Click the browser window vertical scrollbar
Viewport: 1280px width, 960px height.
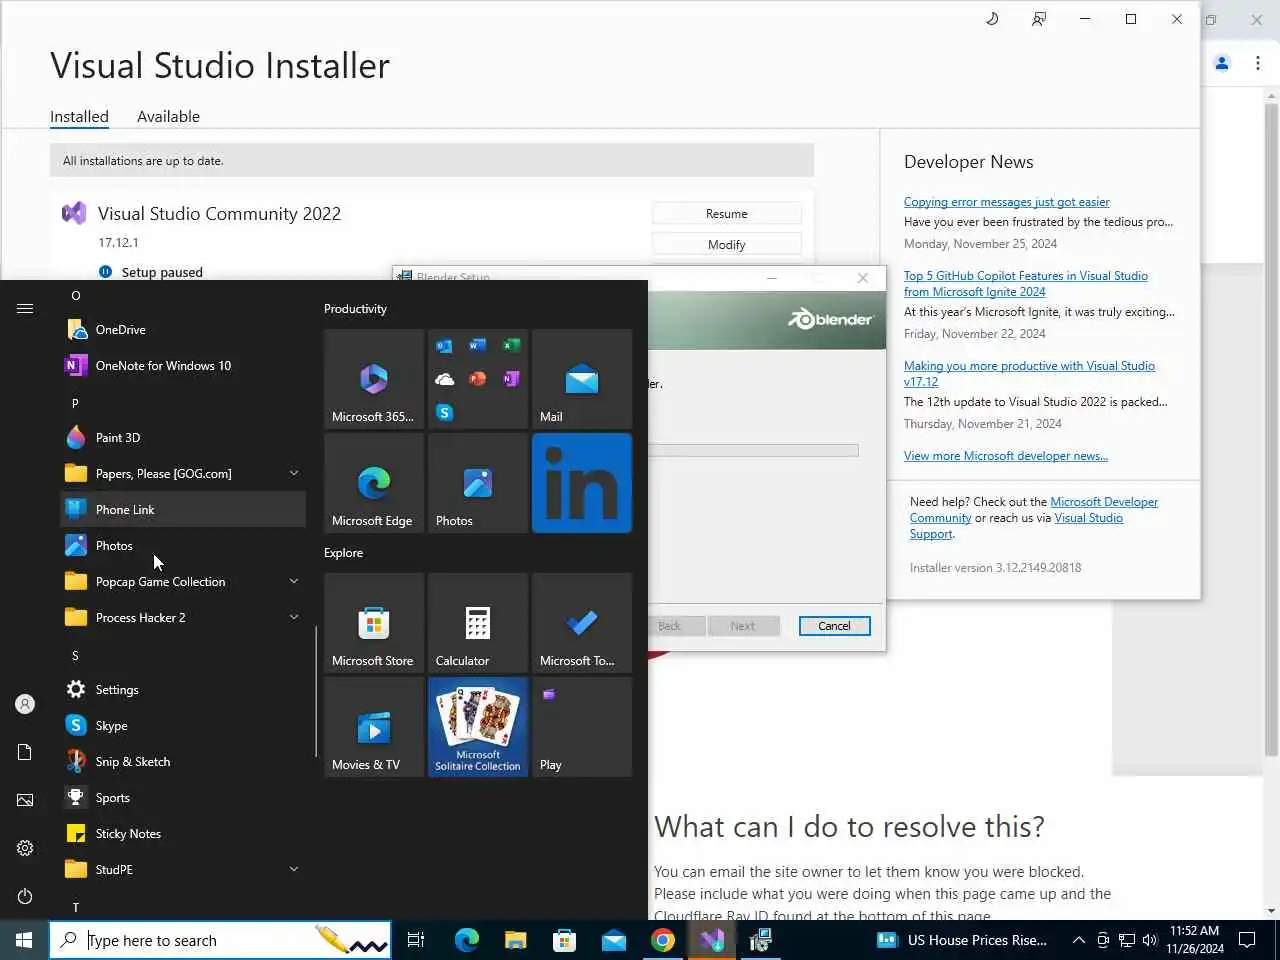tap(1272, 430)
